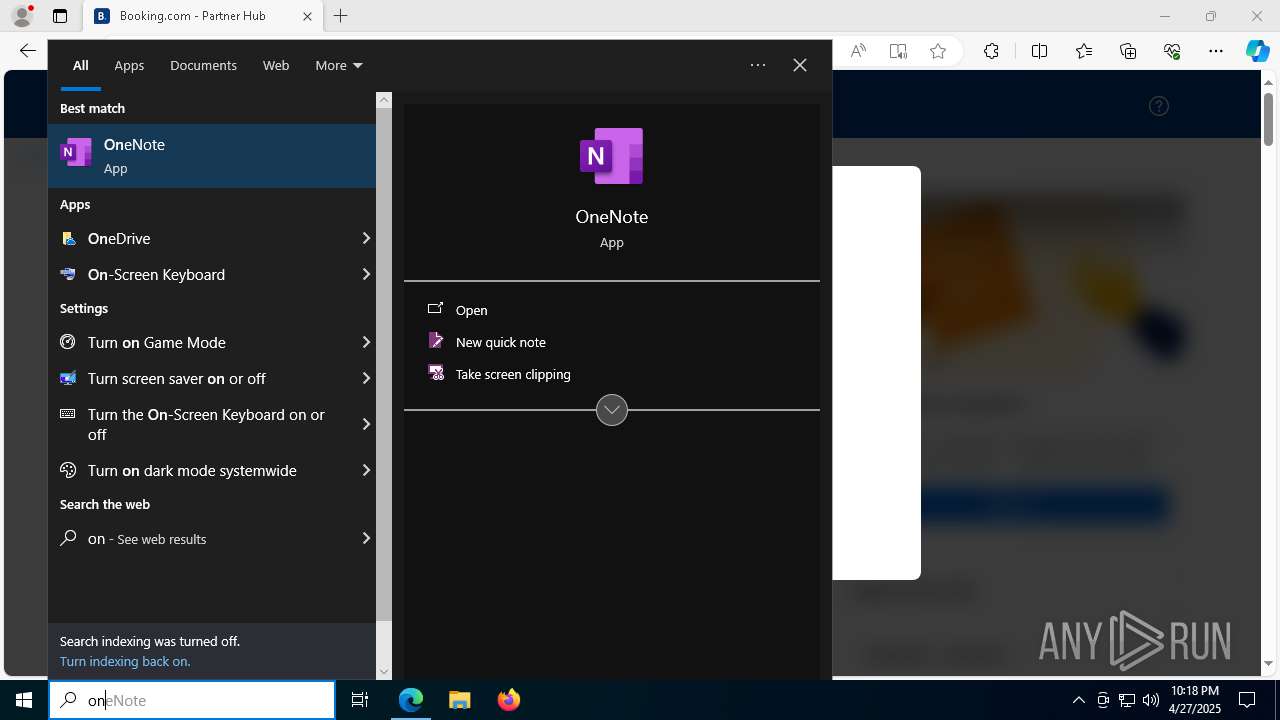
Task: Open notification center
Action: 1247,700
